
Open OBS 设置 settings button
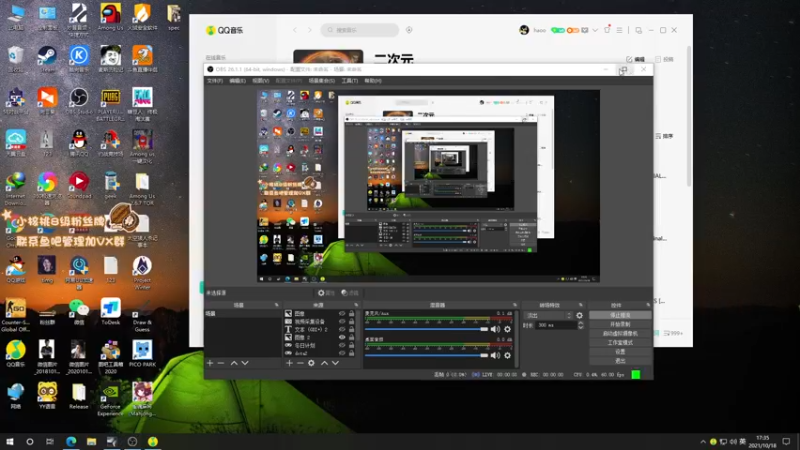click(x=620, y=352)
